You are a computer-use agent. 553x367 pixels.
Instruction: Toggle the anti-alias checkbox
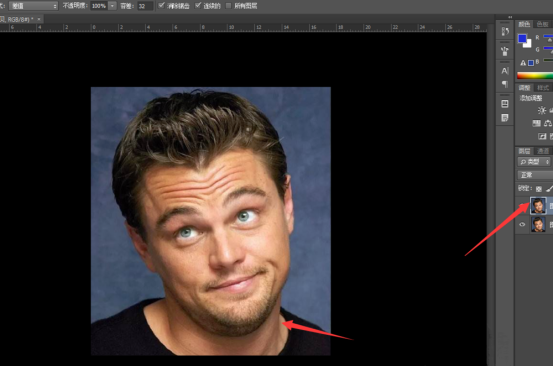coord(161,6)
